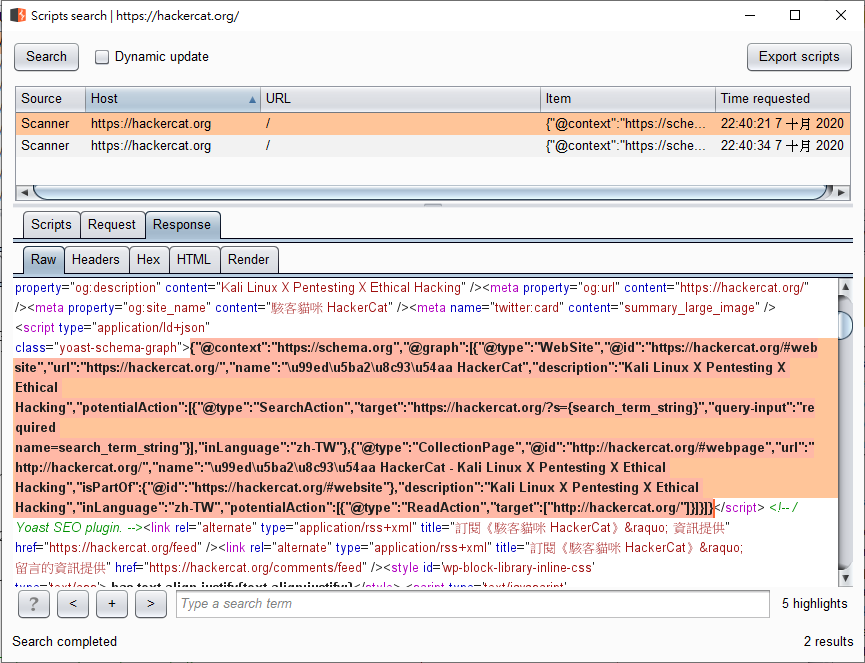
Task: Click the '5 highlights' label
Action: pyautogui.click(x=814, y=604)
